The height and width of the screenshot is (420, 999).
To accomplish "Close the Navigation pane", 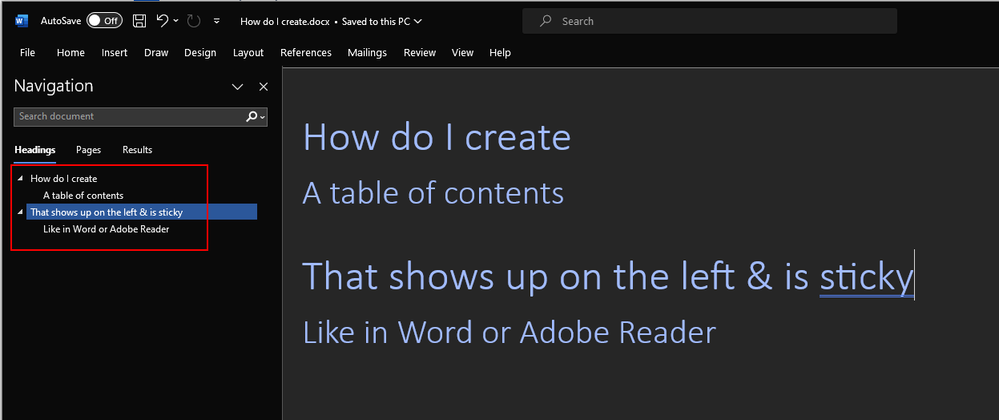I will click(x=263, y=87).
